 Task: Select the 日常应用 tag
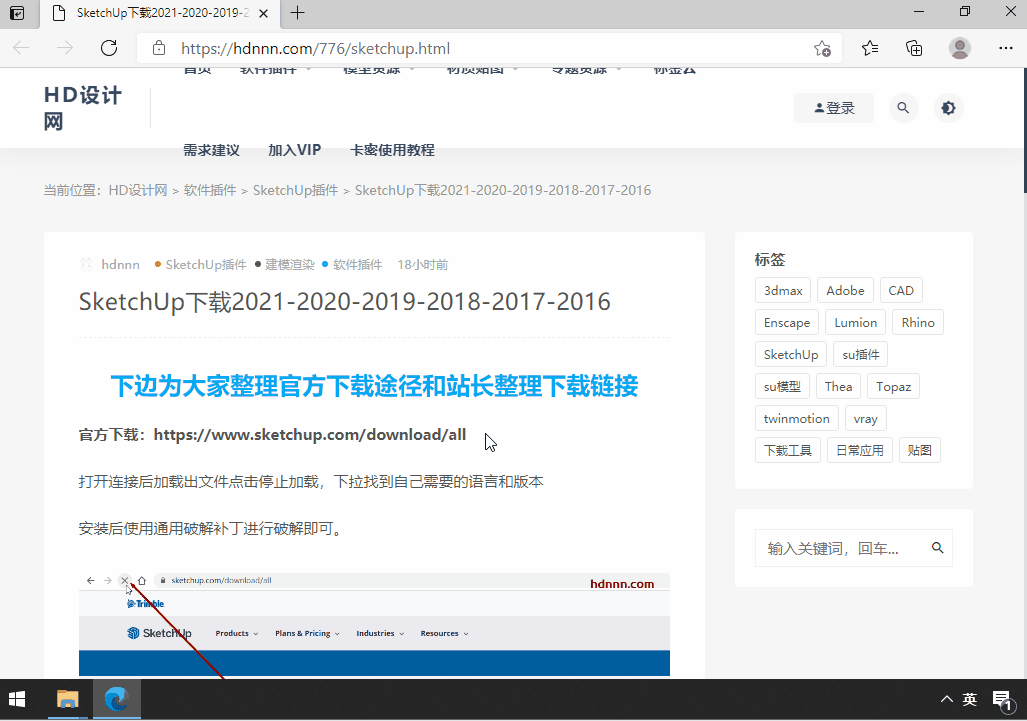point(859,451)
